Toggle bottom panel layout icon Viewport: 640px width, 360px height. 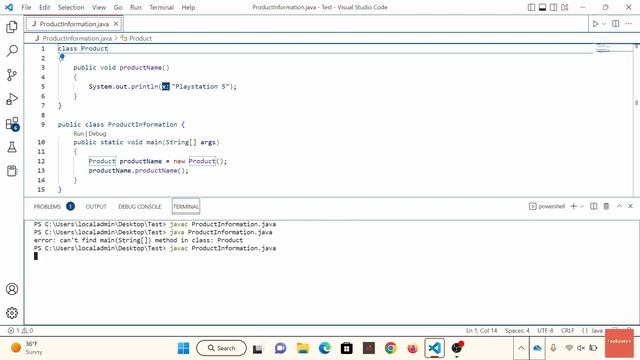(542, 7)
